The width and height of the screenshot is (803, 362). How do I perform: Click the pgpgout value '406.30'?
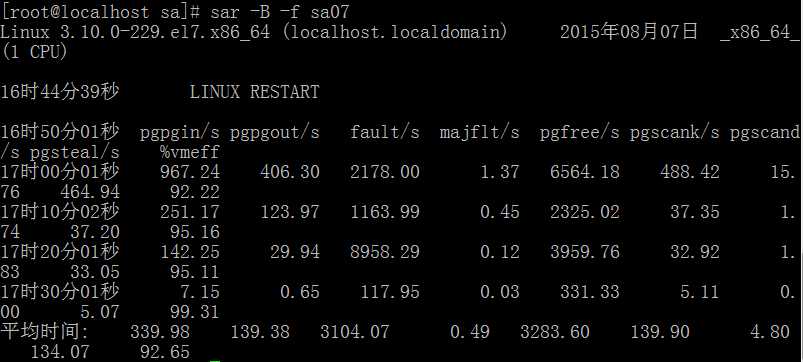click(290, 172)
